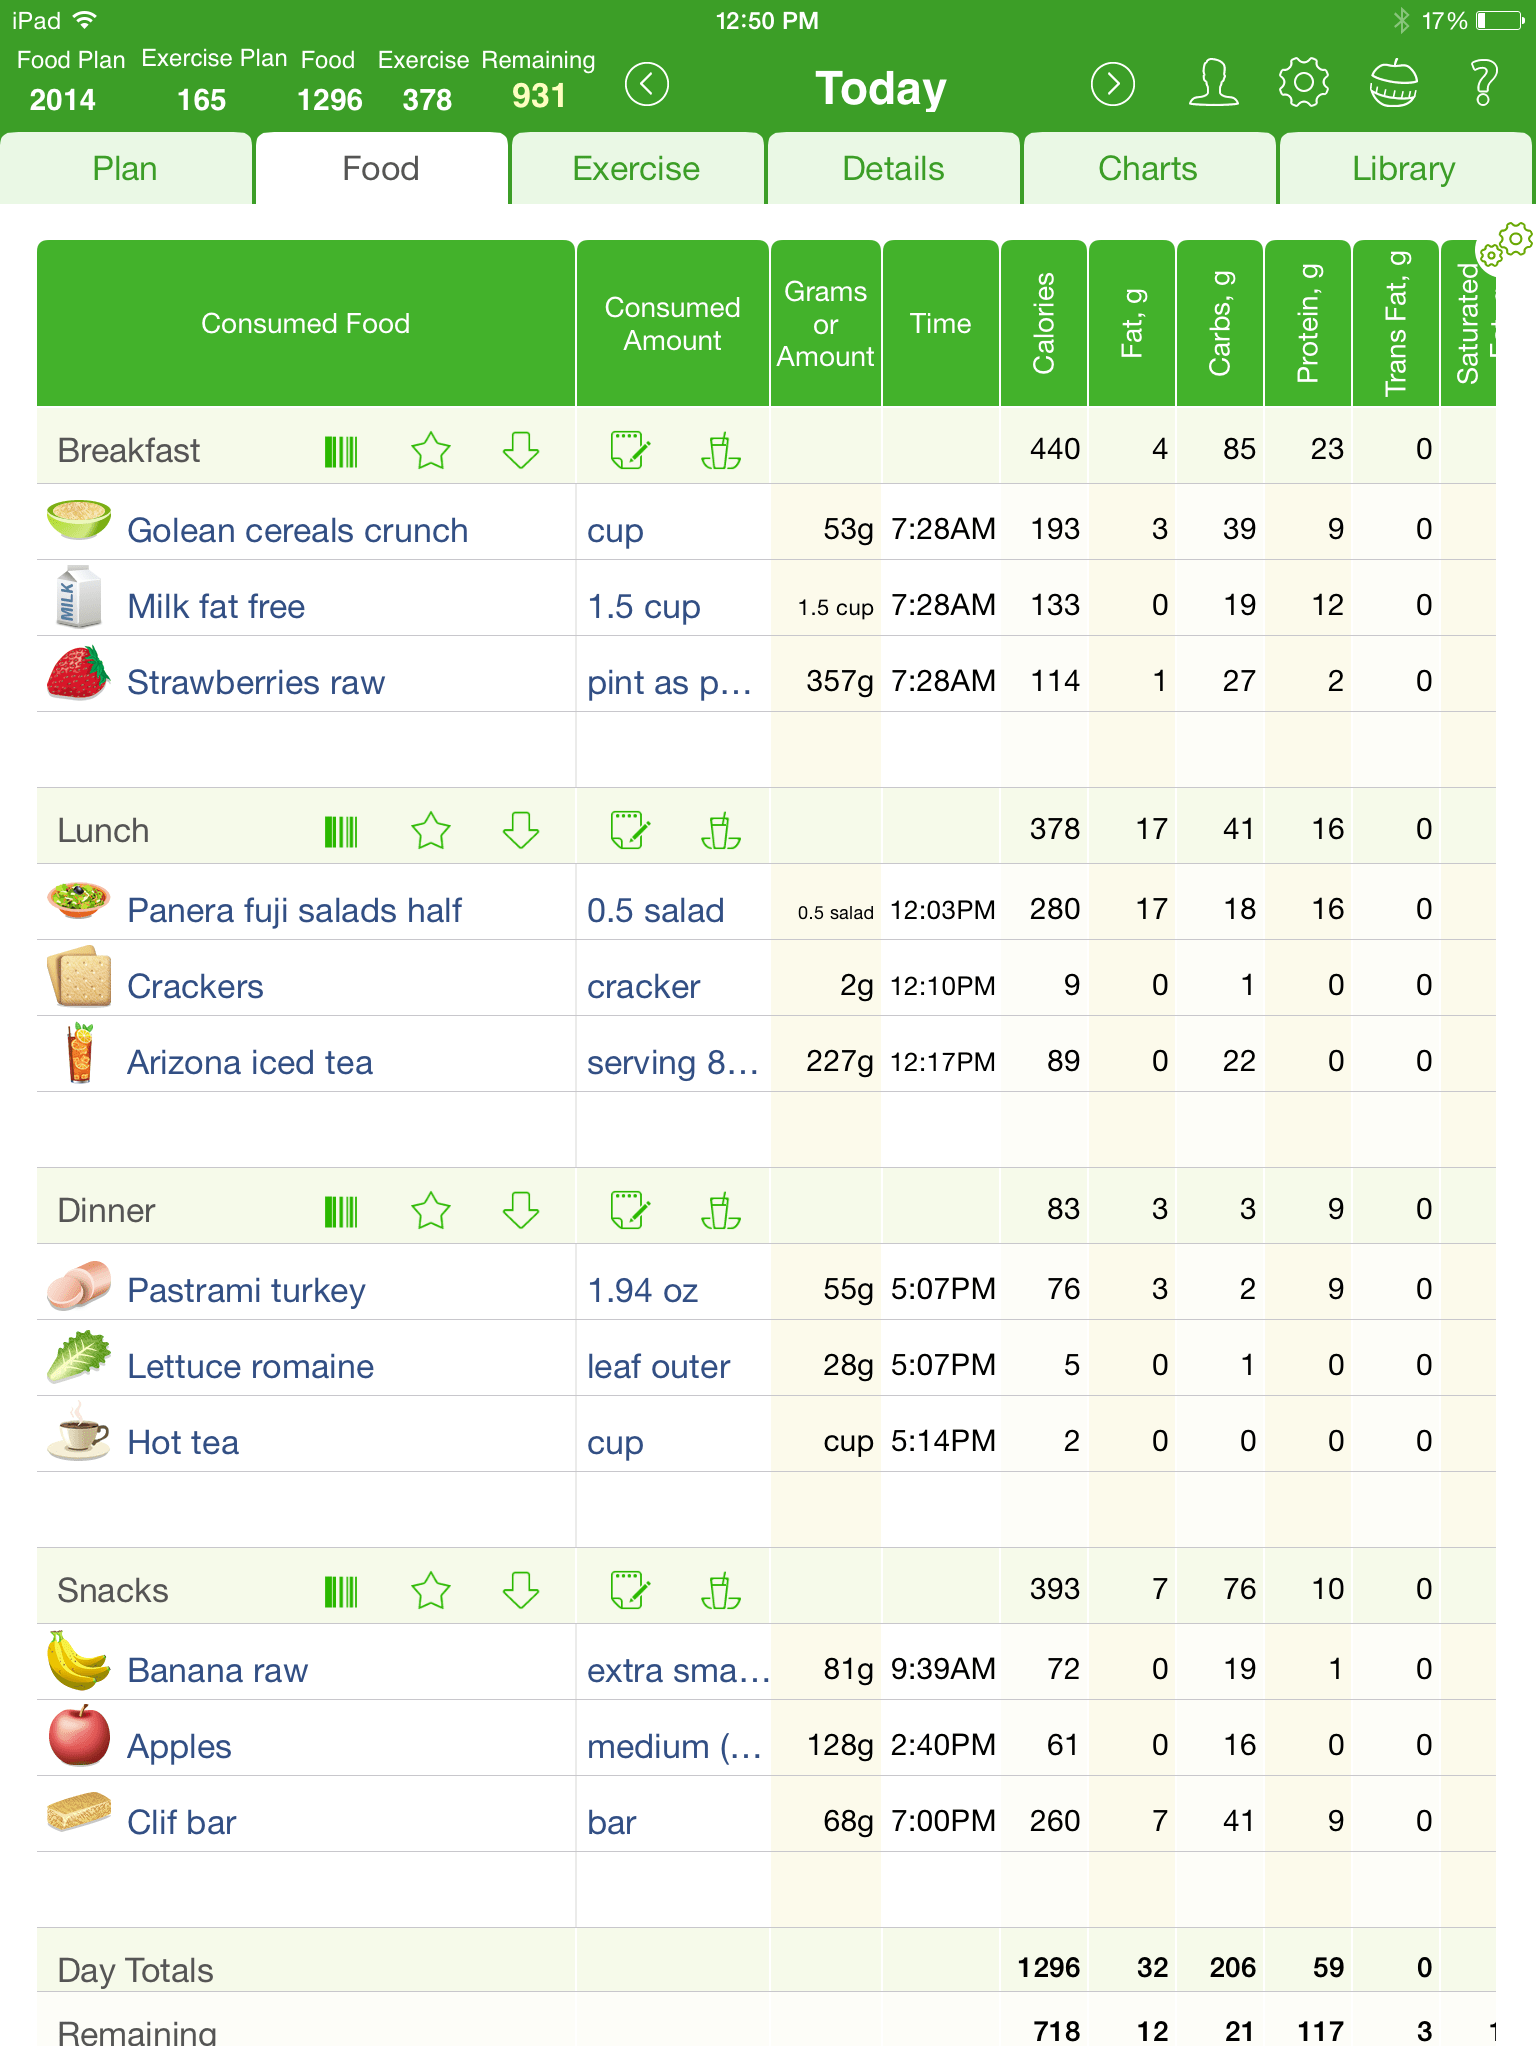Open favorites star for Lunch
Screen dimensions: 1536x2048
point(430,829)
